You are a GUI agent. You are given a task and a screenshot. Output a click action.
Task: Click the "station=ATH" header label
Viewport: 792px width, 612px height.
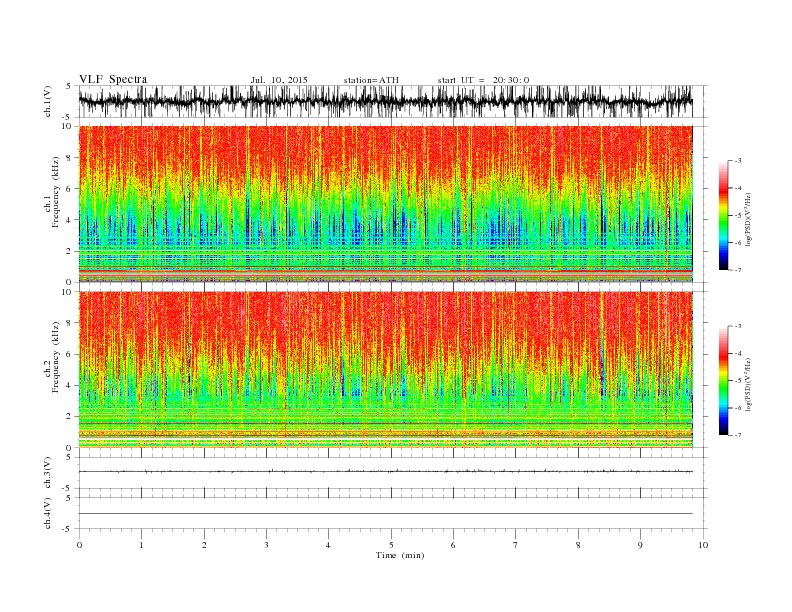(371, 80)
